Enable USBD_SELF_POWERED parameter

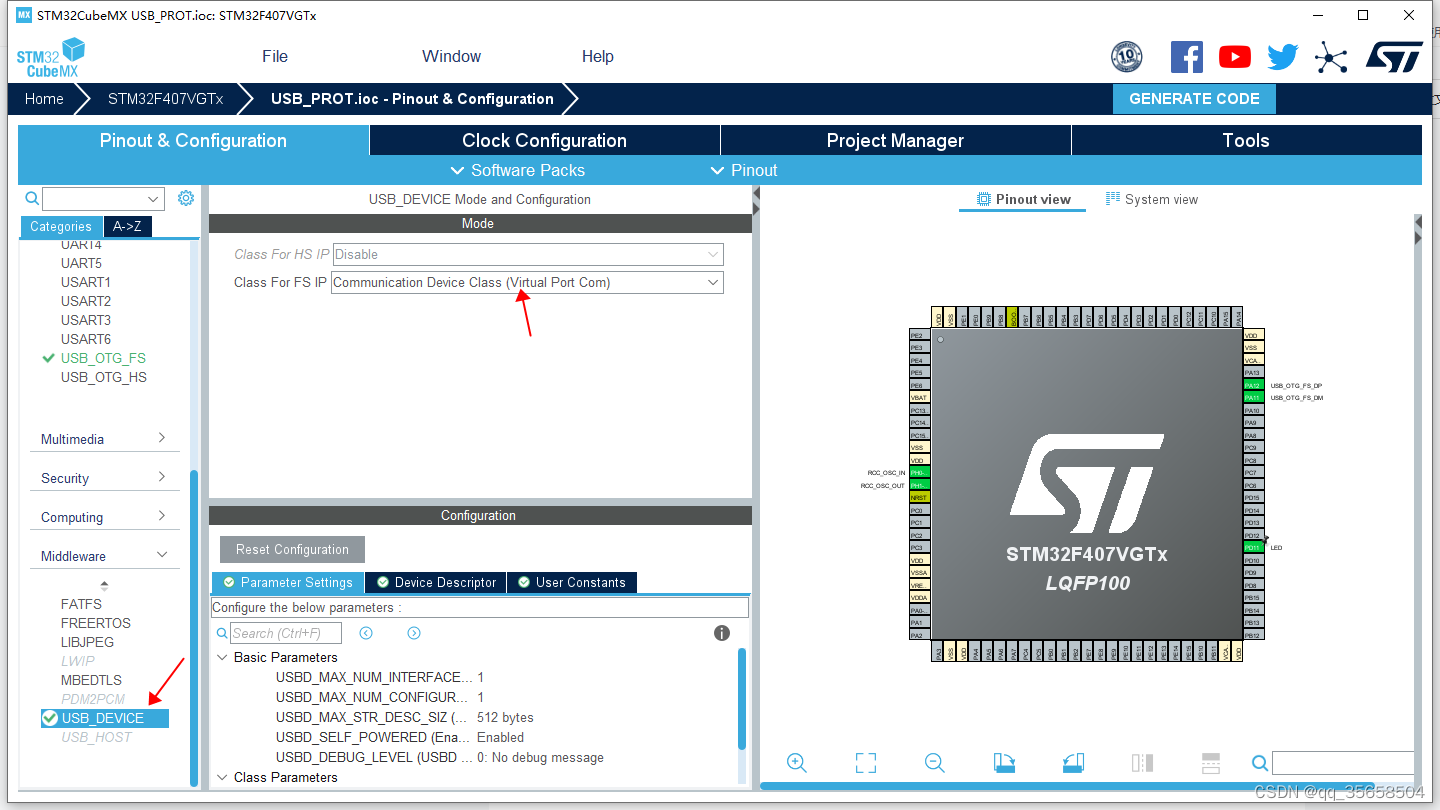point(500,737)
